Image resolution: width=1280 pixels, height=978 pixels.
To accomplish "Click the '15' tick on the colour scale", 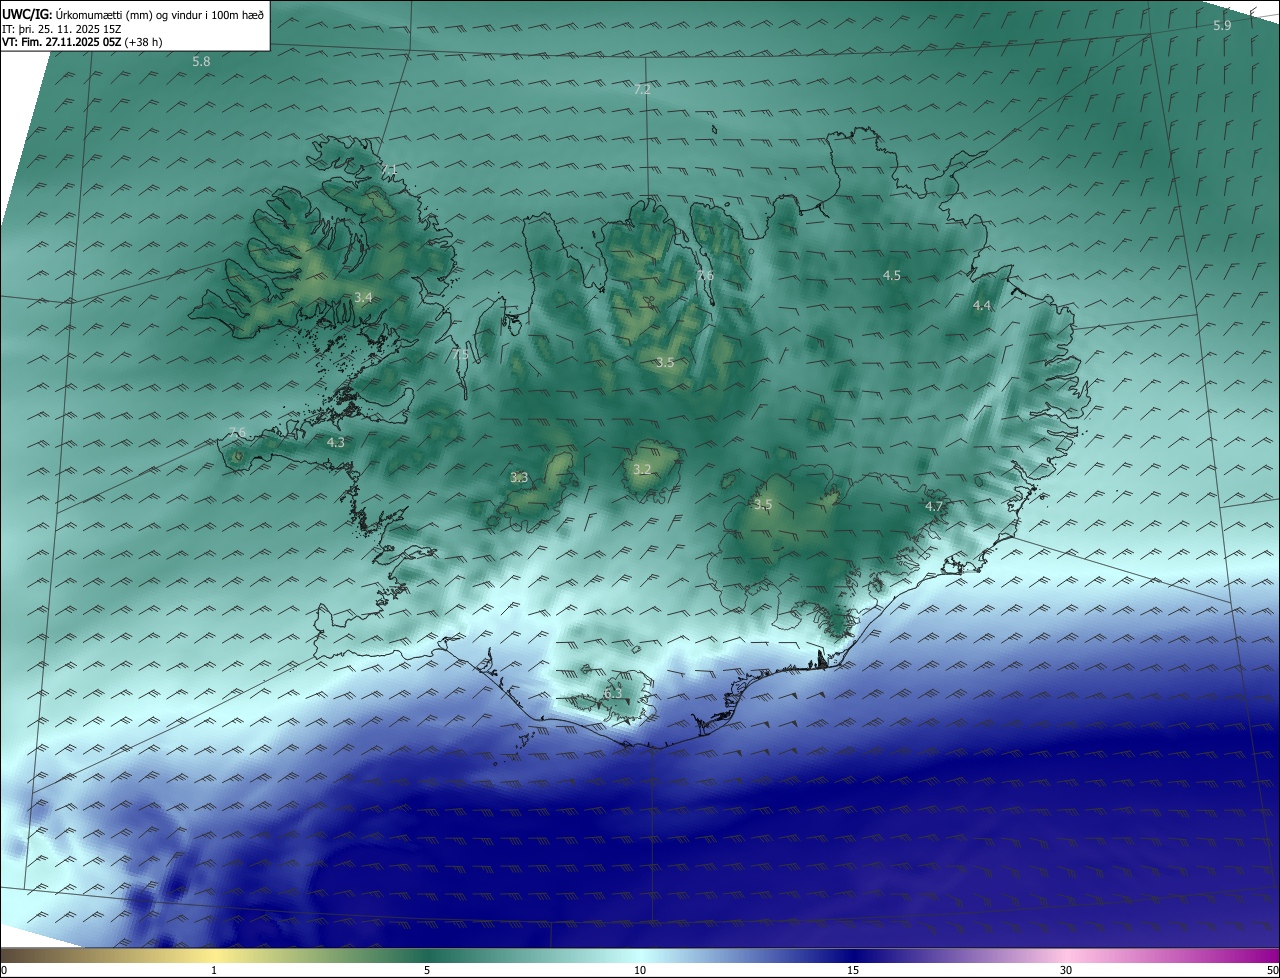I will [853, 970].
